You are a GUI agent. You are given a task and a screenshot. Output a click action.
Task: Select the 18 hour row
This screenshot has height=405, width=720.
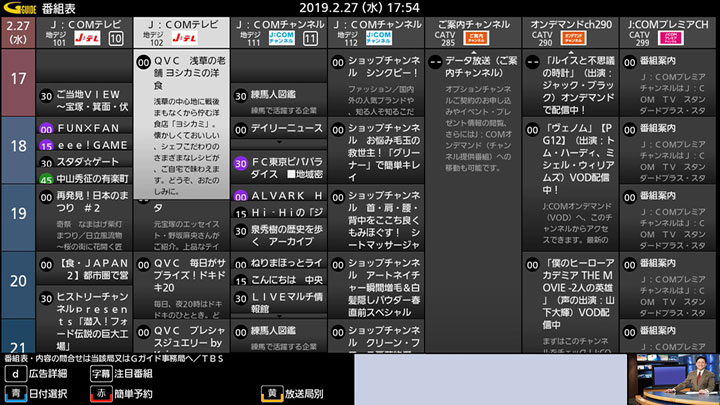18,150
